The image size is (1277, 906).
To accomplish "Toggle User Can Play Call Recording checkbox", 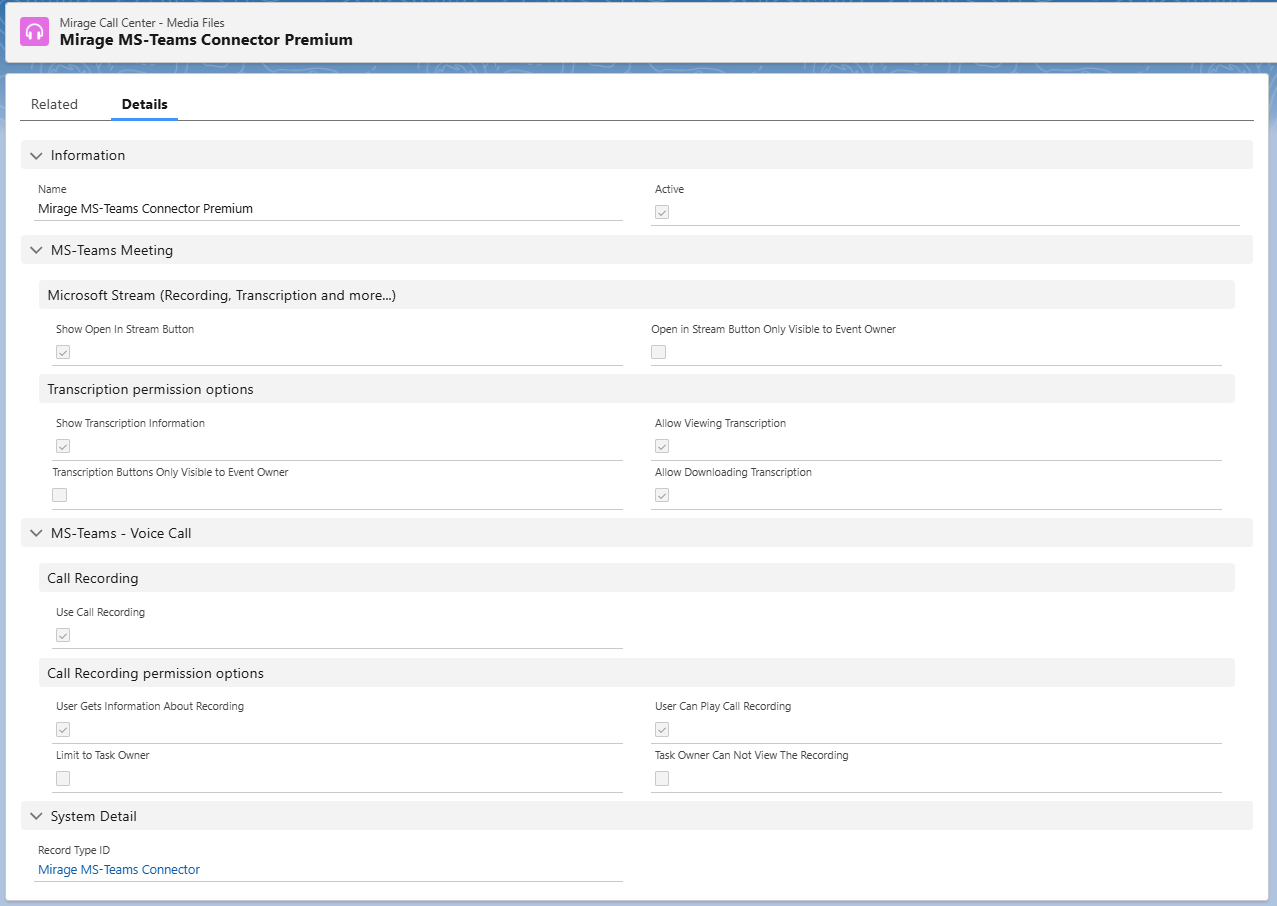I will pos(662,729).
